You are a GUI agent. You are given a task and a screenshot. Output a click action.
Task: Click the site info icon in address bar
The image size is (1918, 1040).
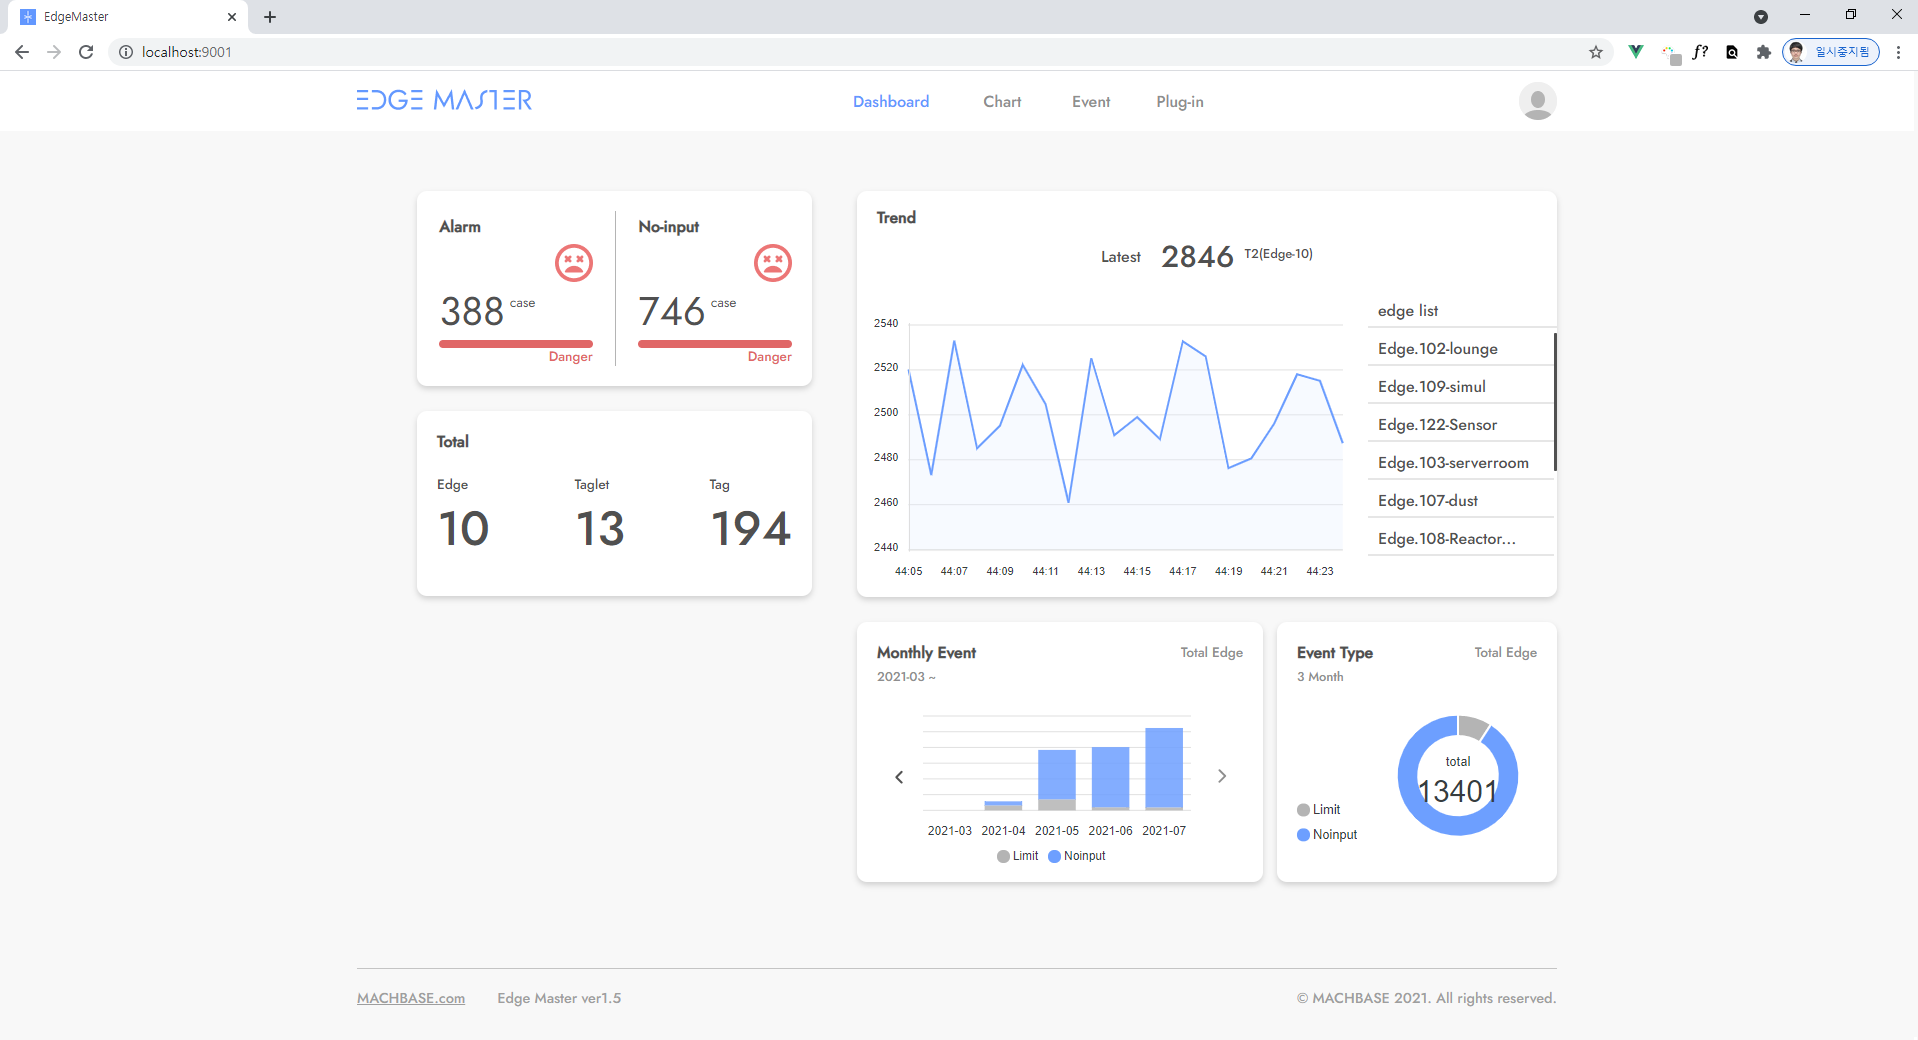pyautogui.click(x=126, y=52)
